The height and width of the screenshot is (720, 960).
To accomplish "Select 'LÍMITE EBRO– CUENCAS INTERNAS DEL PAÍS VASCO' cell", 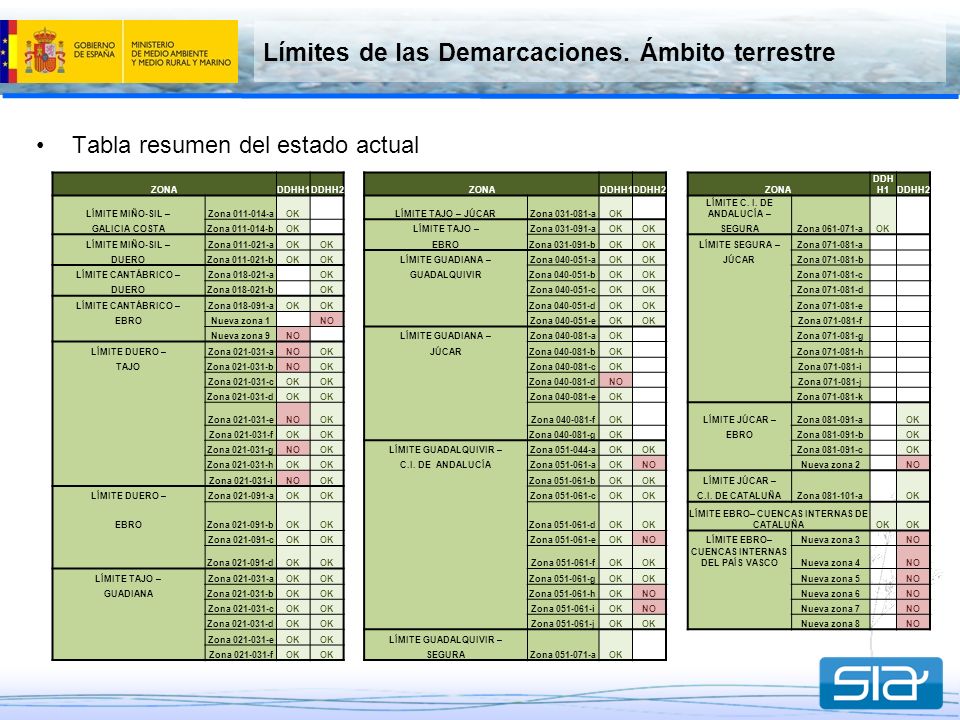I will pyautogui.click(x=740, y=580).
